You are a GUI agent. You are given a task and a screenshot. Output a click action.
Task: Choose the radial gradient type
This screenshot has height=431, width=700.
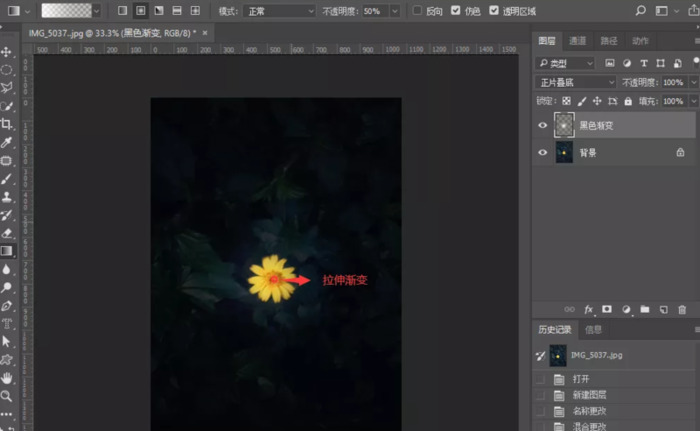pyautogui.click(x=141, y=11)
